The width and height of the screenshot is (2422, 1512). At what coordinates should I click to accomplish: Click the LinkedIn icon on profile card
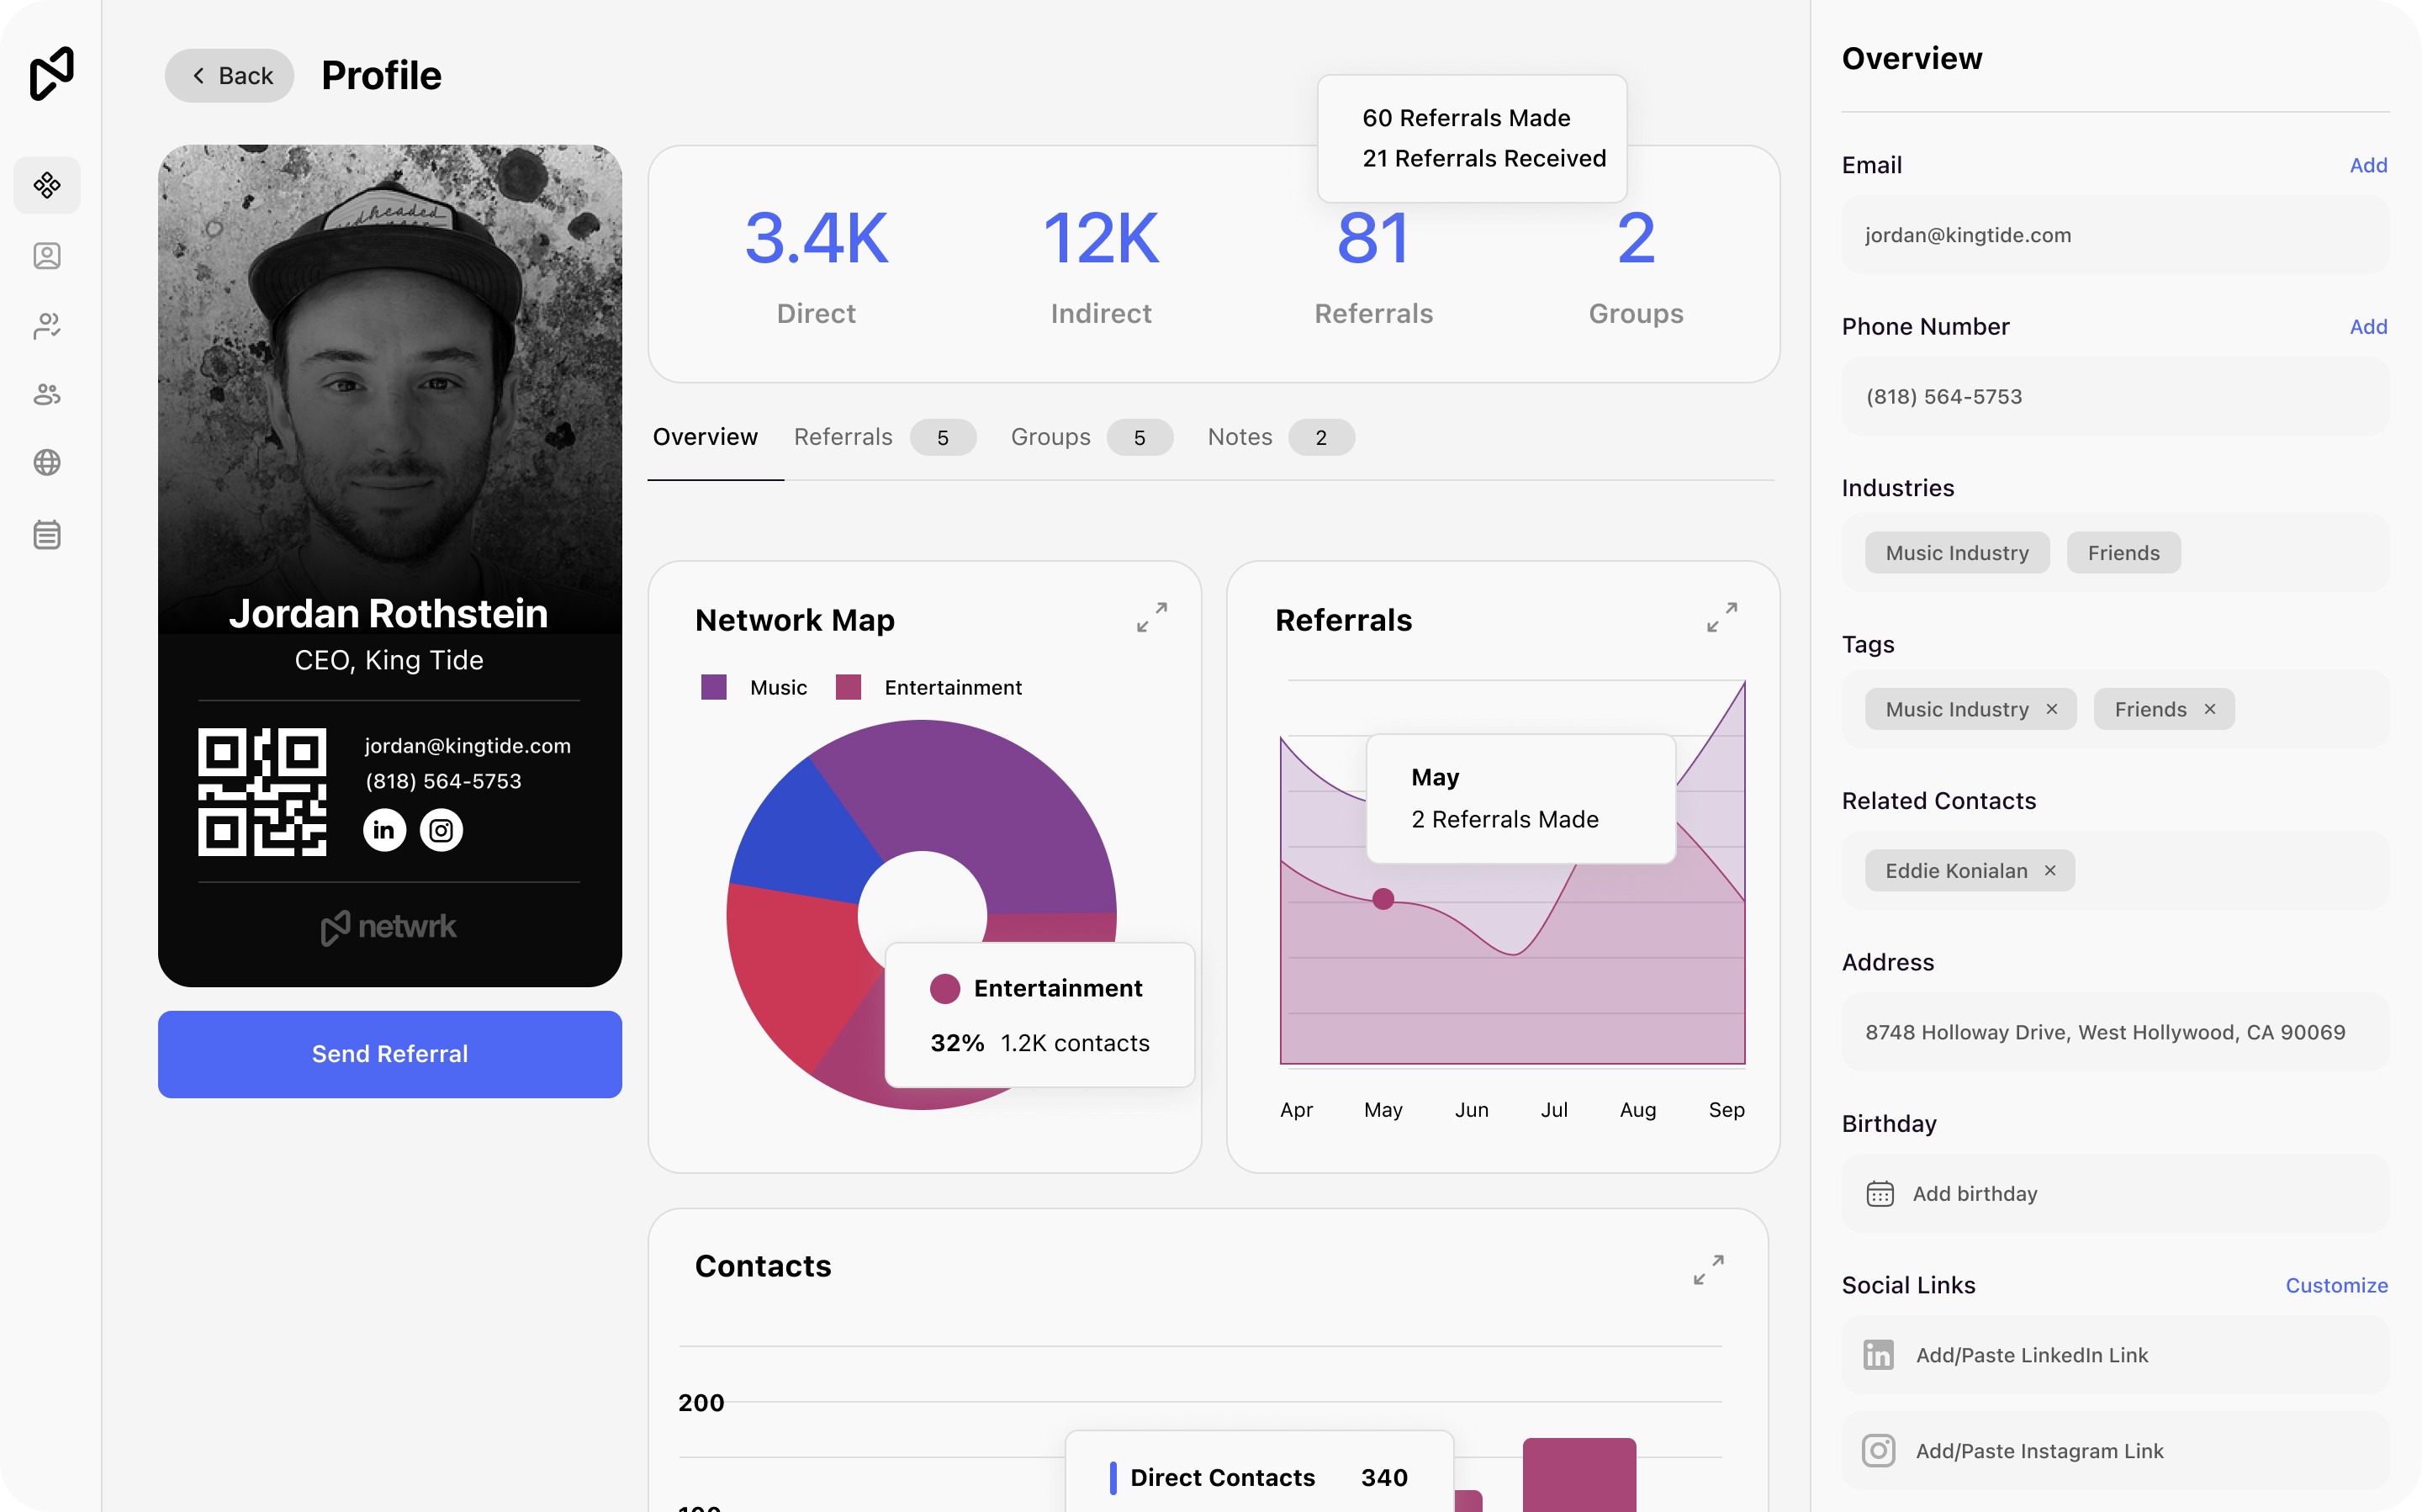coord(384,830)
